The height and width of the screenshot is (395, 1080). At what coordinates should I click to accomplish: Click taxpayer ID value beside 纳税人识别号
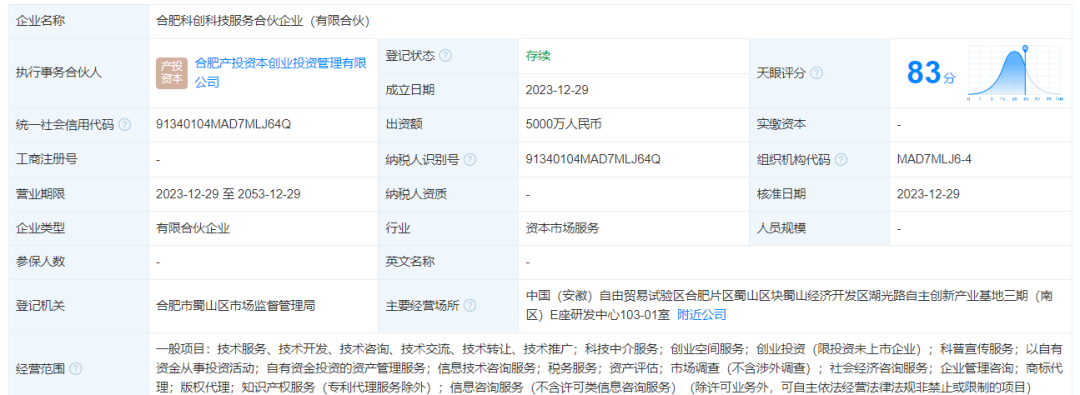[593, 159]
